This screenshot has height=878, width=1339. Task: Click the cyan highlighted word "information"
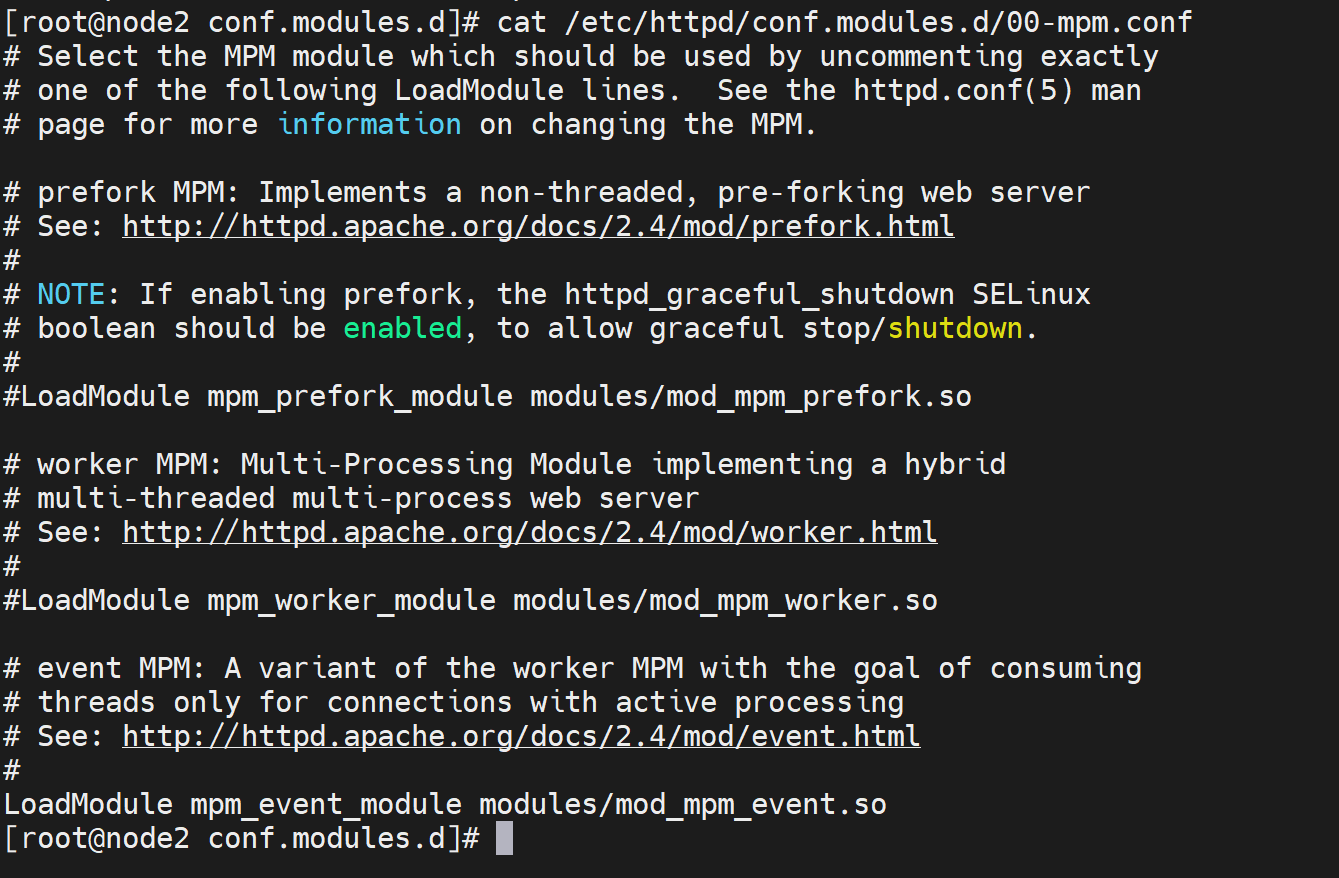tap(369, 124)
